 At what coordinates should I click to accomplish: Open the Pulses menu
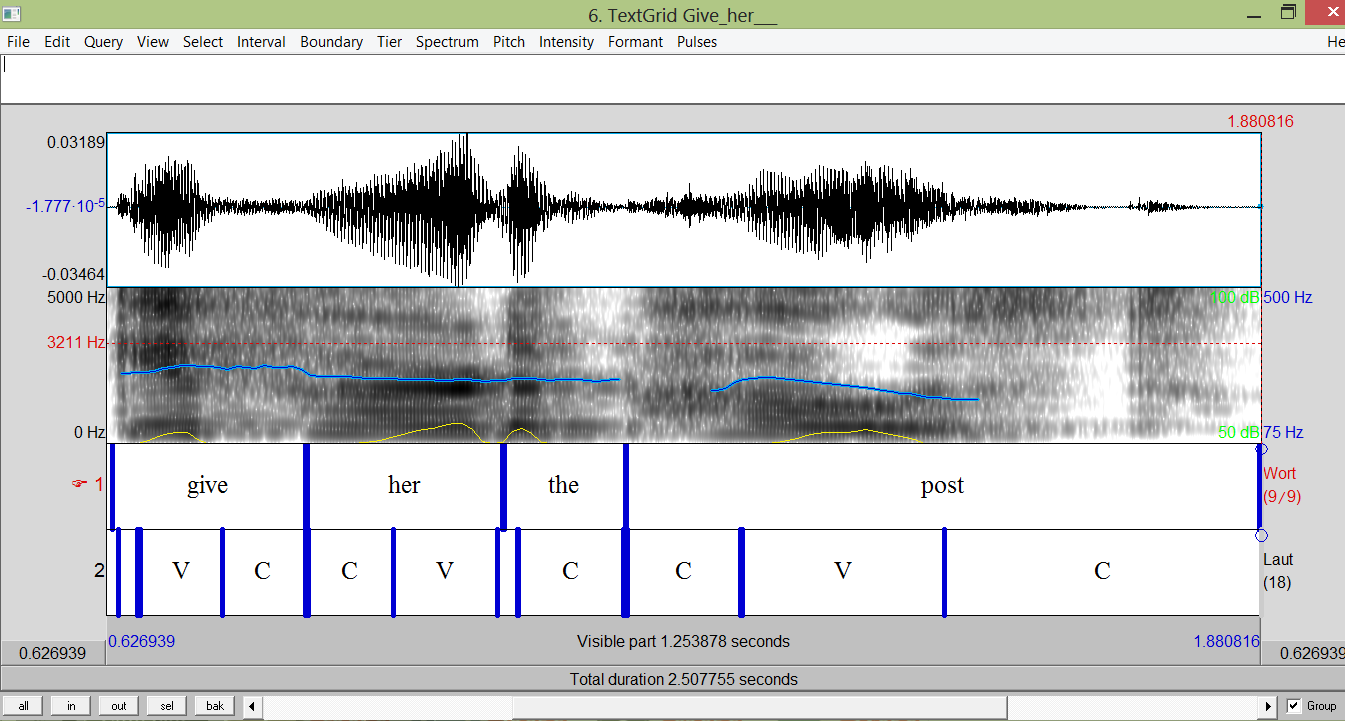pos(697,42)
